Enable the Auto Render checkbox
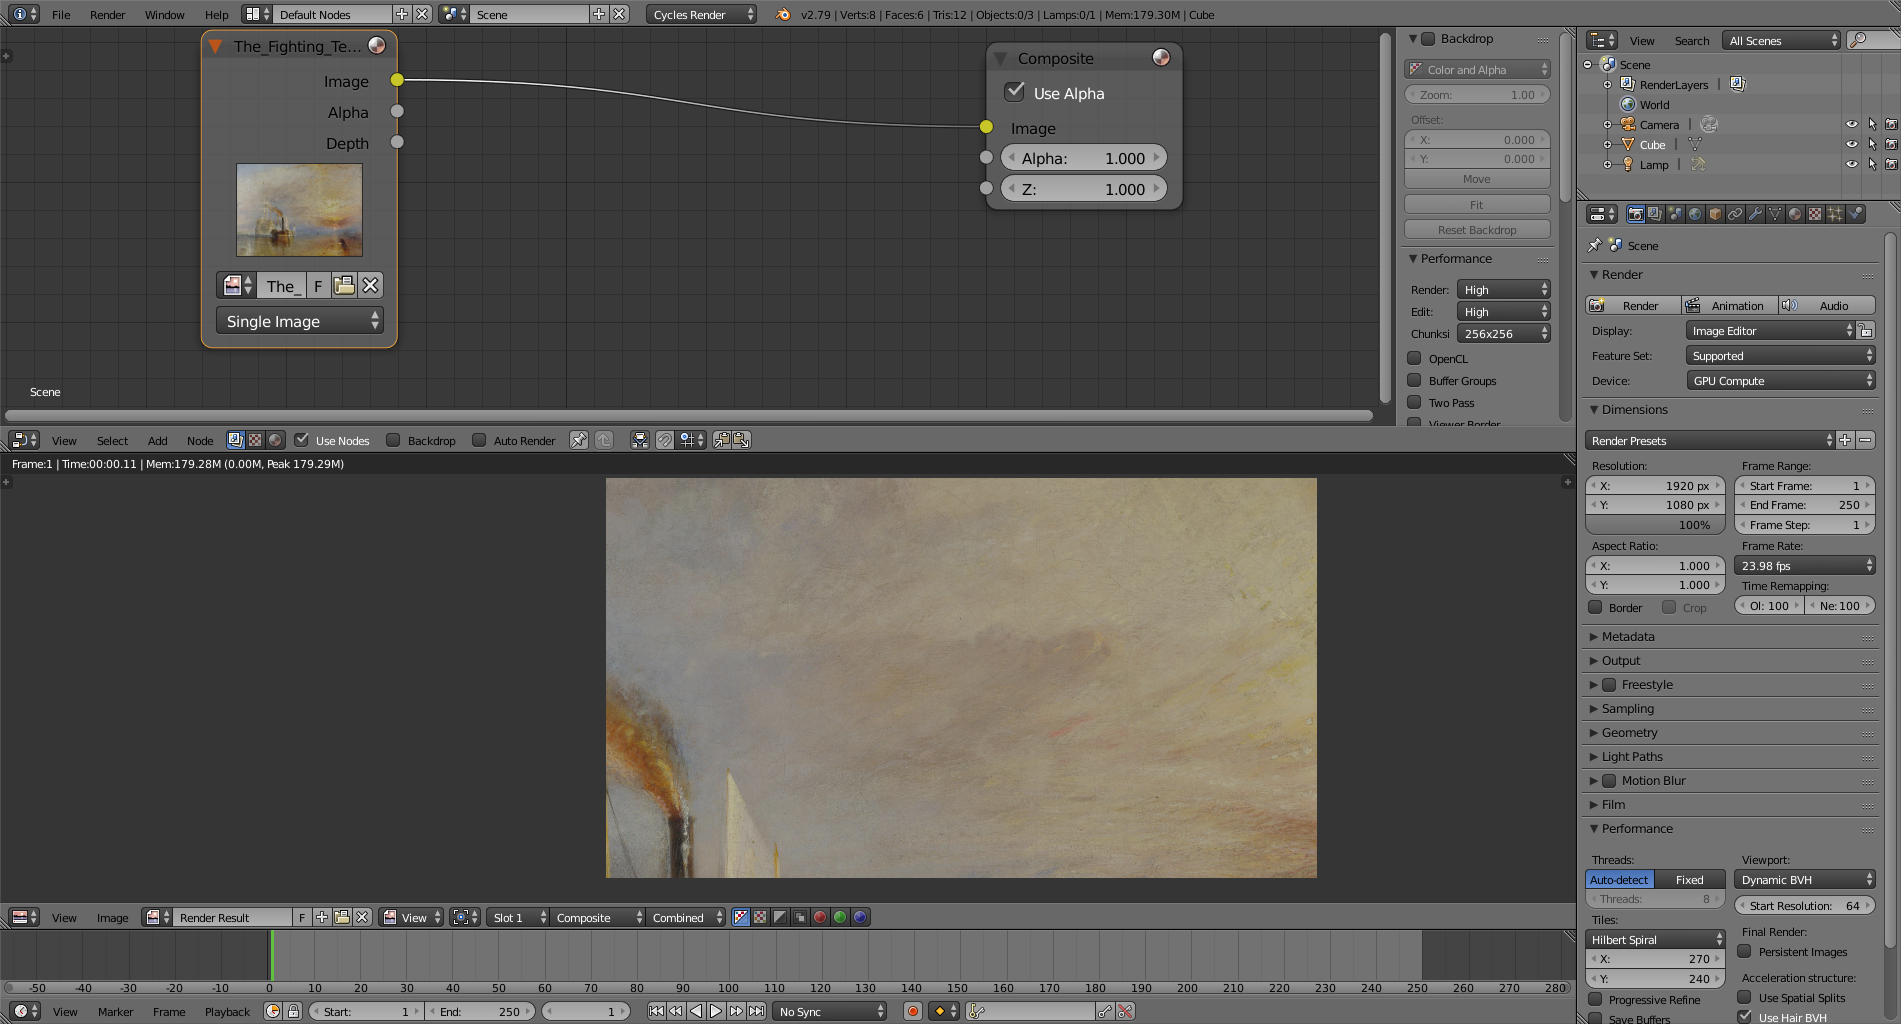1901x1024 pixels. [479, 440]
